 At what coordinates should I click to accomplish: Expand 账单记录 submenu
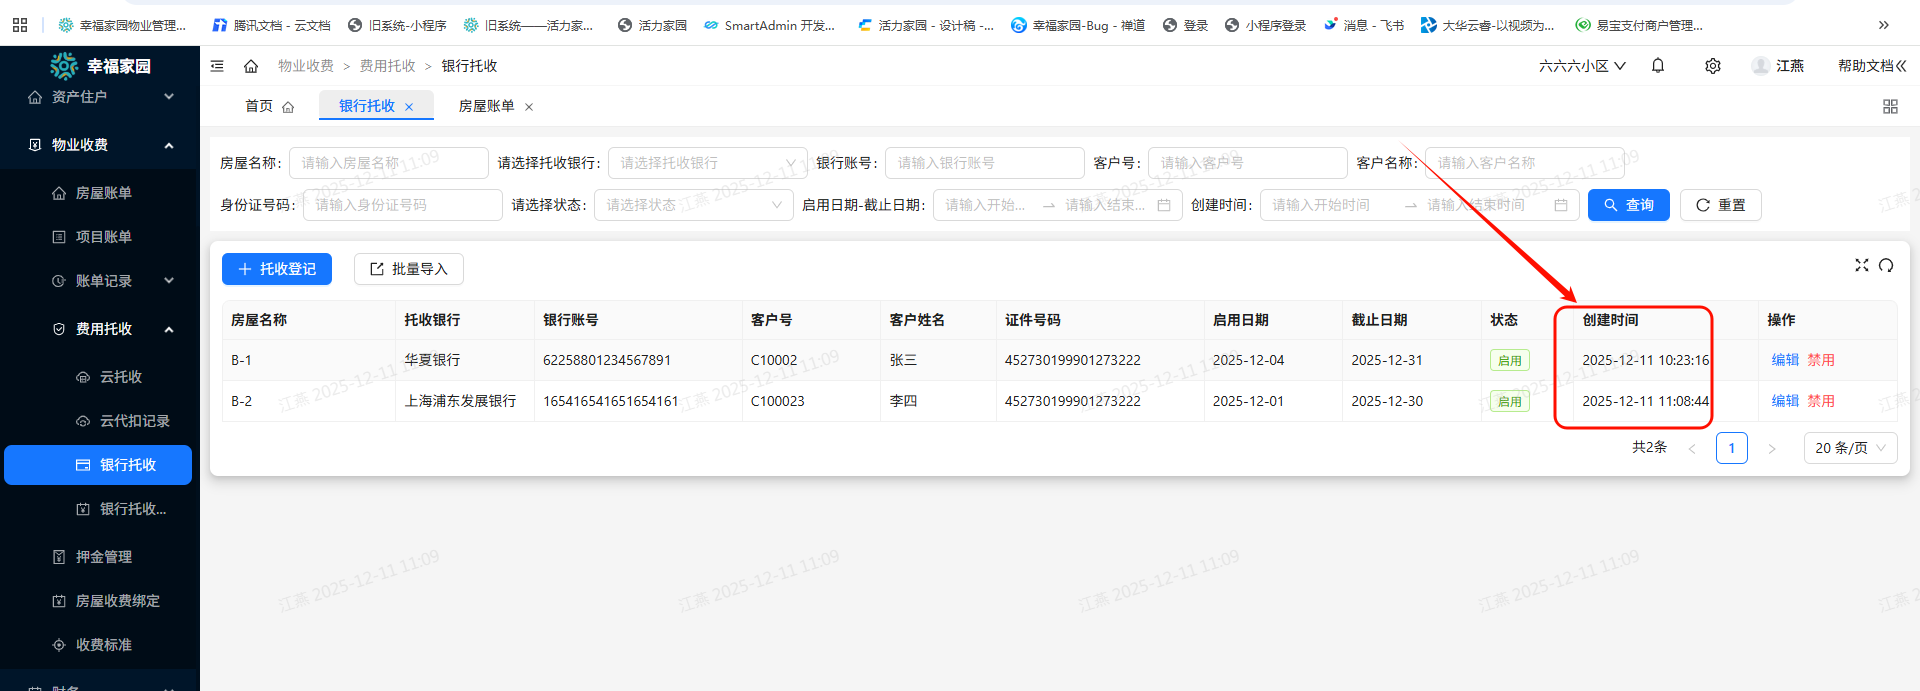[x=100, y=281]
